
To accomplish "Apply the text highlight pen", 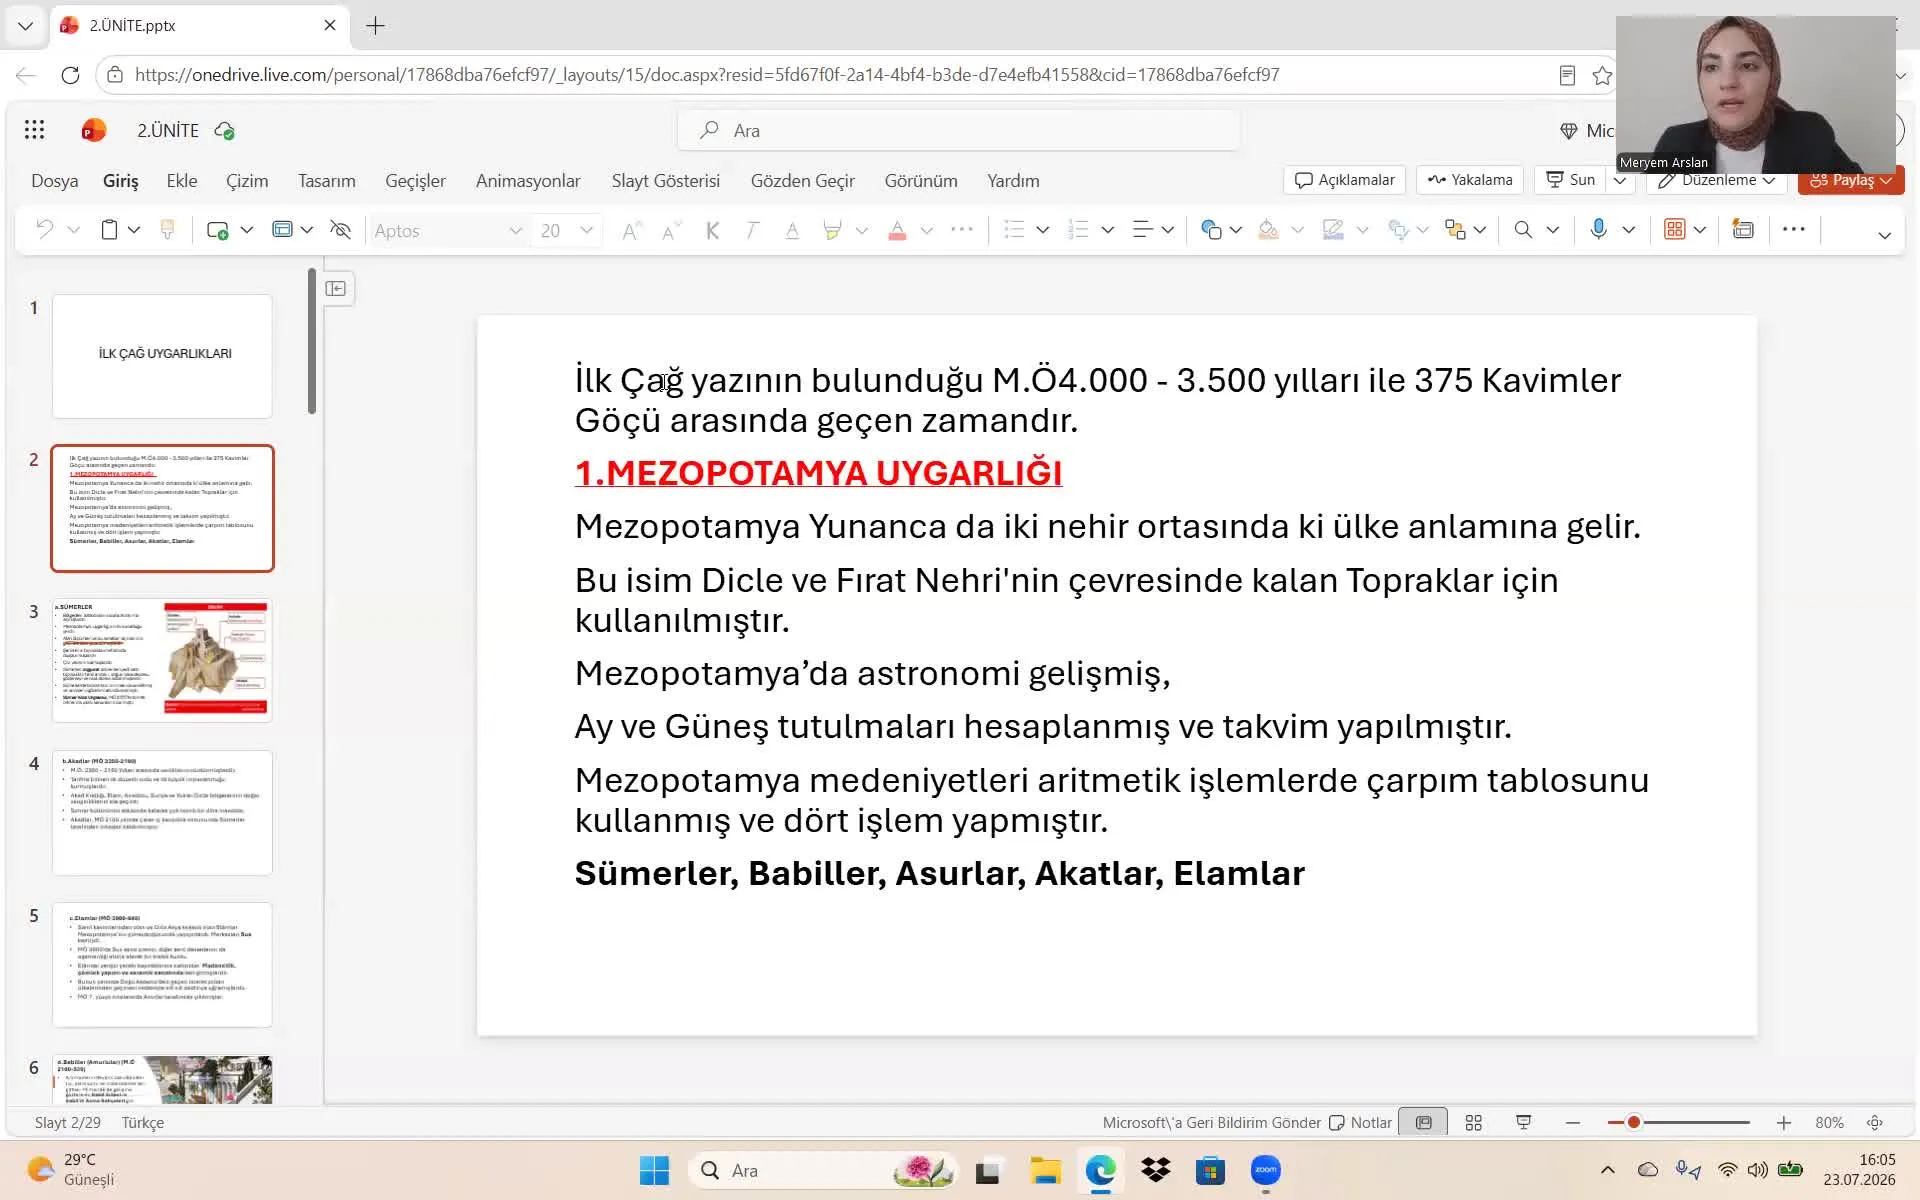I will pos(831,230).
